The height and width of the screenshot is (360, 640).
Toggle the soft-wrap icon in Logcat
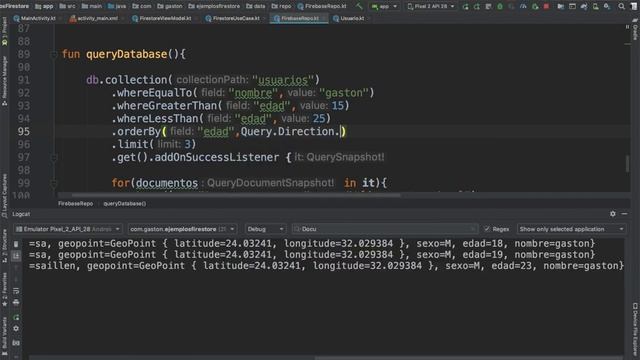16,291
